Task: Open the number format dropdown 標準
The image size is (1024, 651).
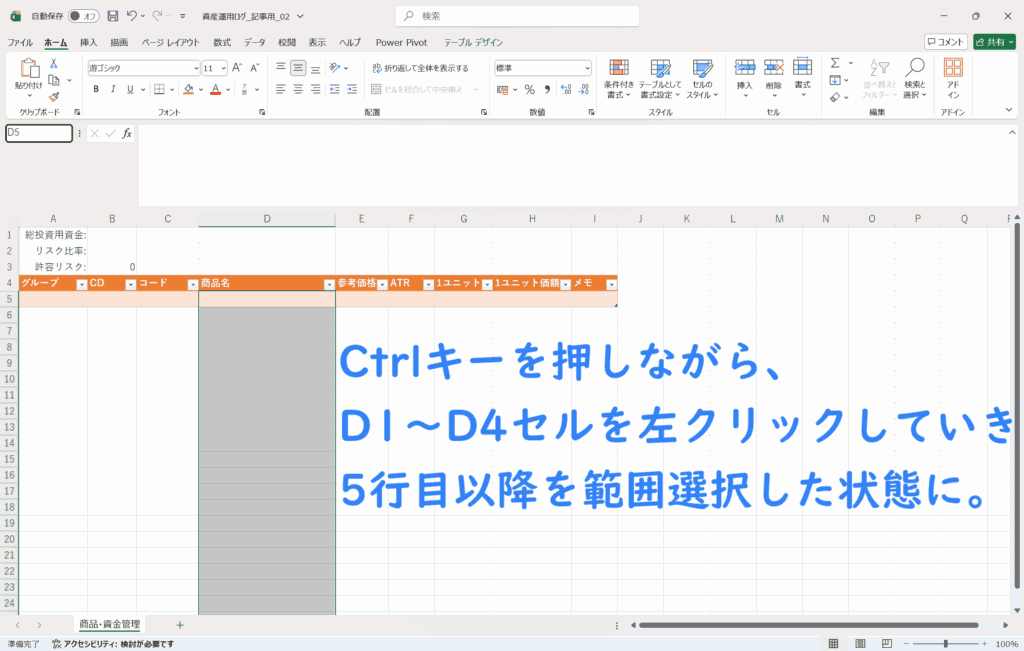Action: 542,68
